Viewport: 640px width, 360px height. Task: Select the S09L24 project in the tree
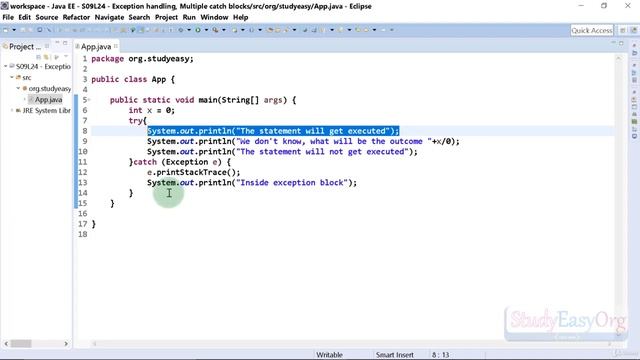click(40, 66)
